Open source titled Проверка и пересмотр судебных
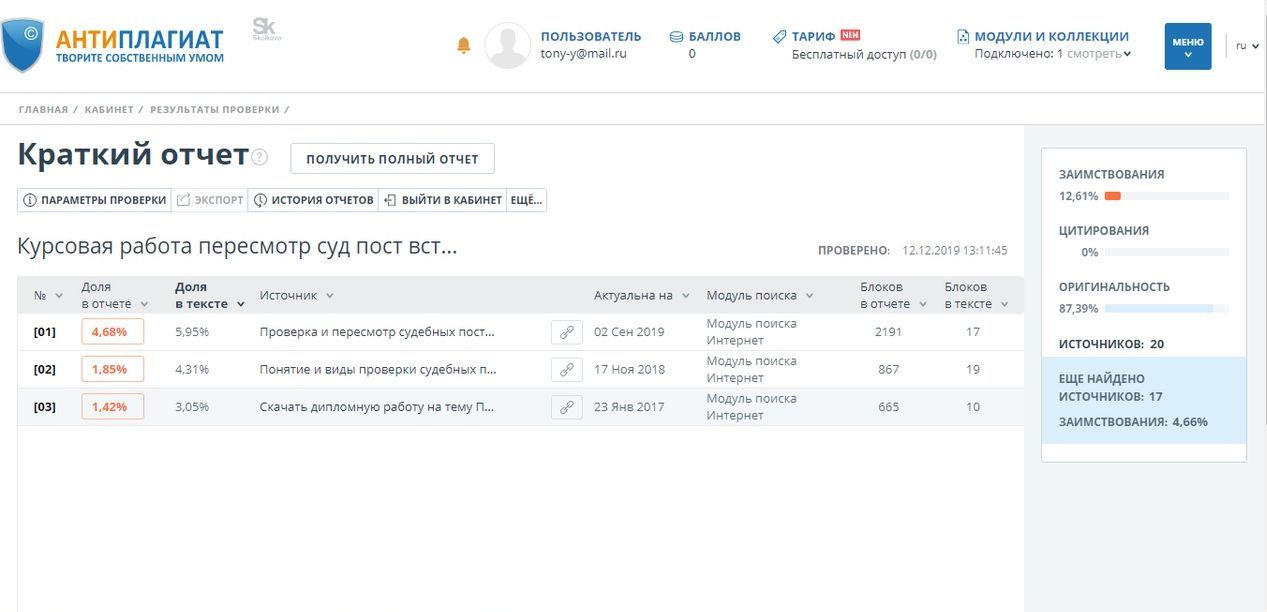The image size is (1267, 612). [x=377, y=332]
